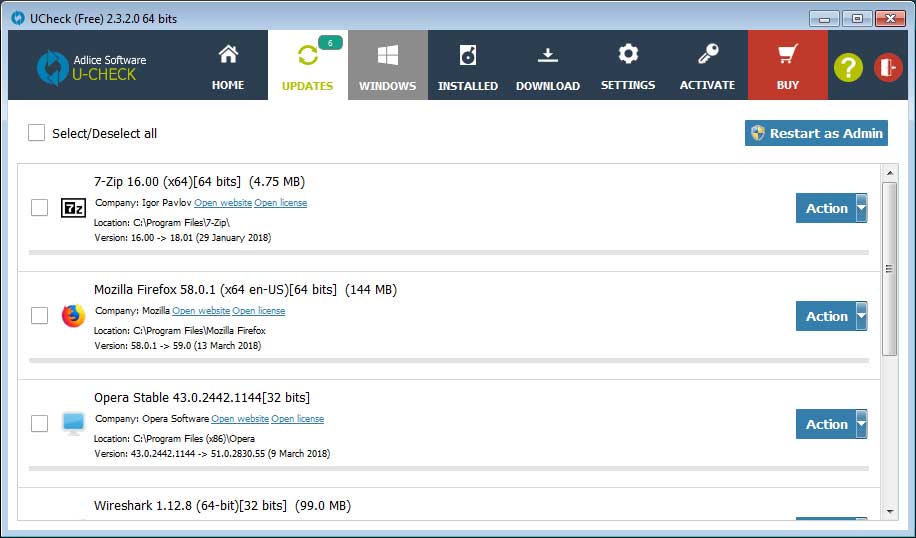This screenshot has height=538, width=916.
Task: Click Restart as Admin button
Action: pos(816,133)
